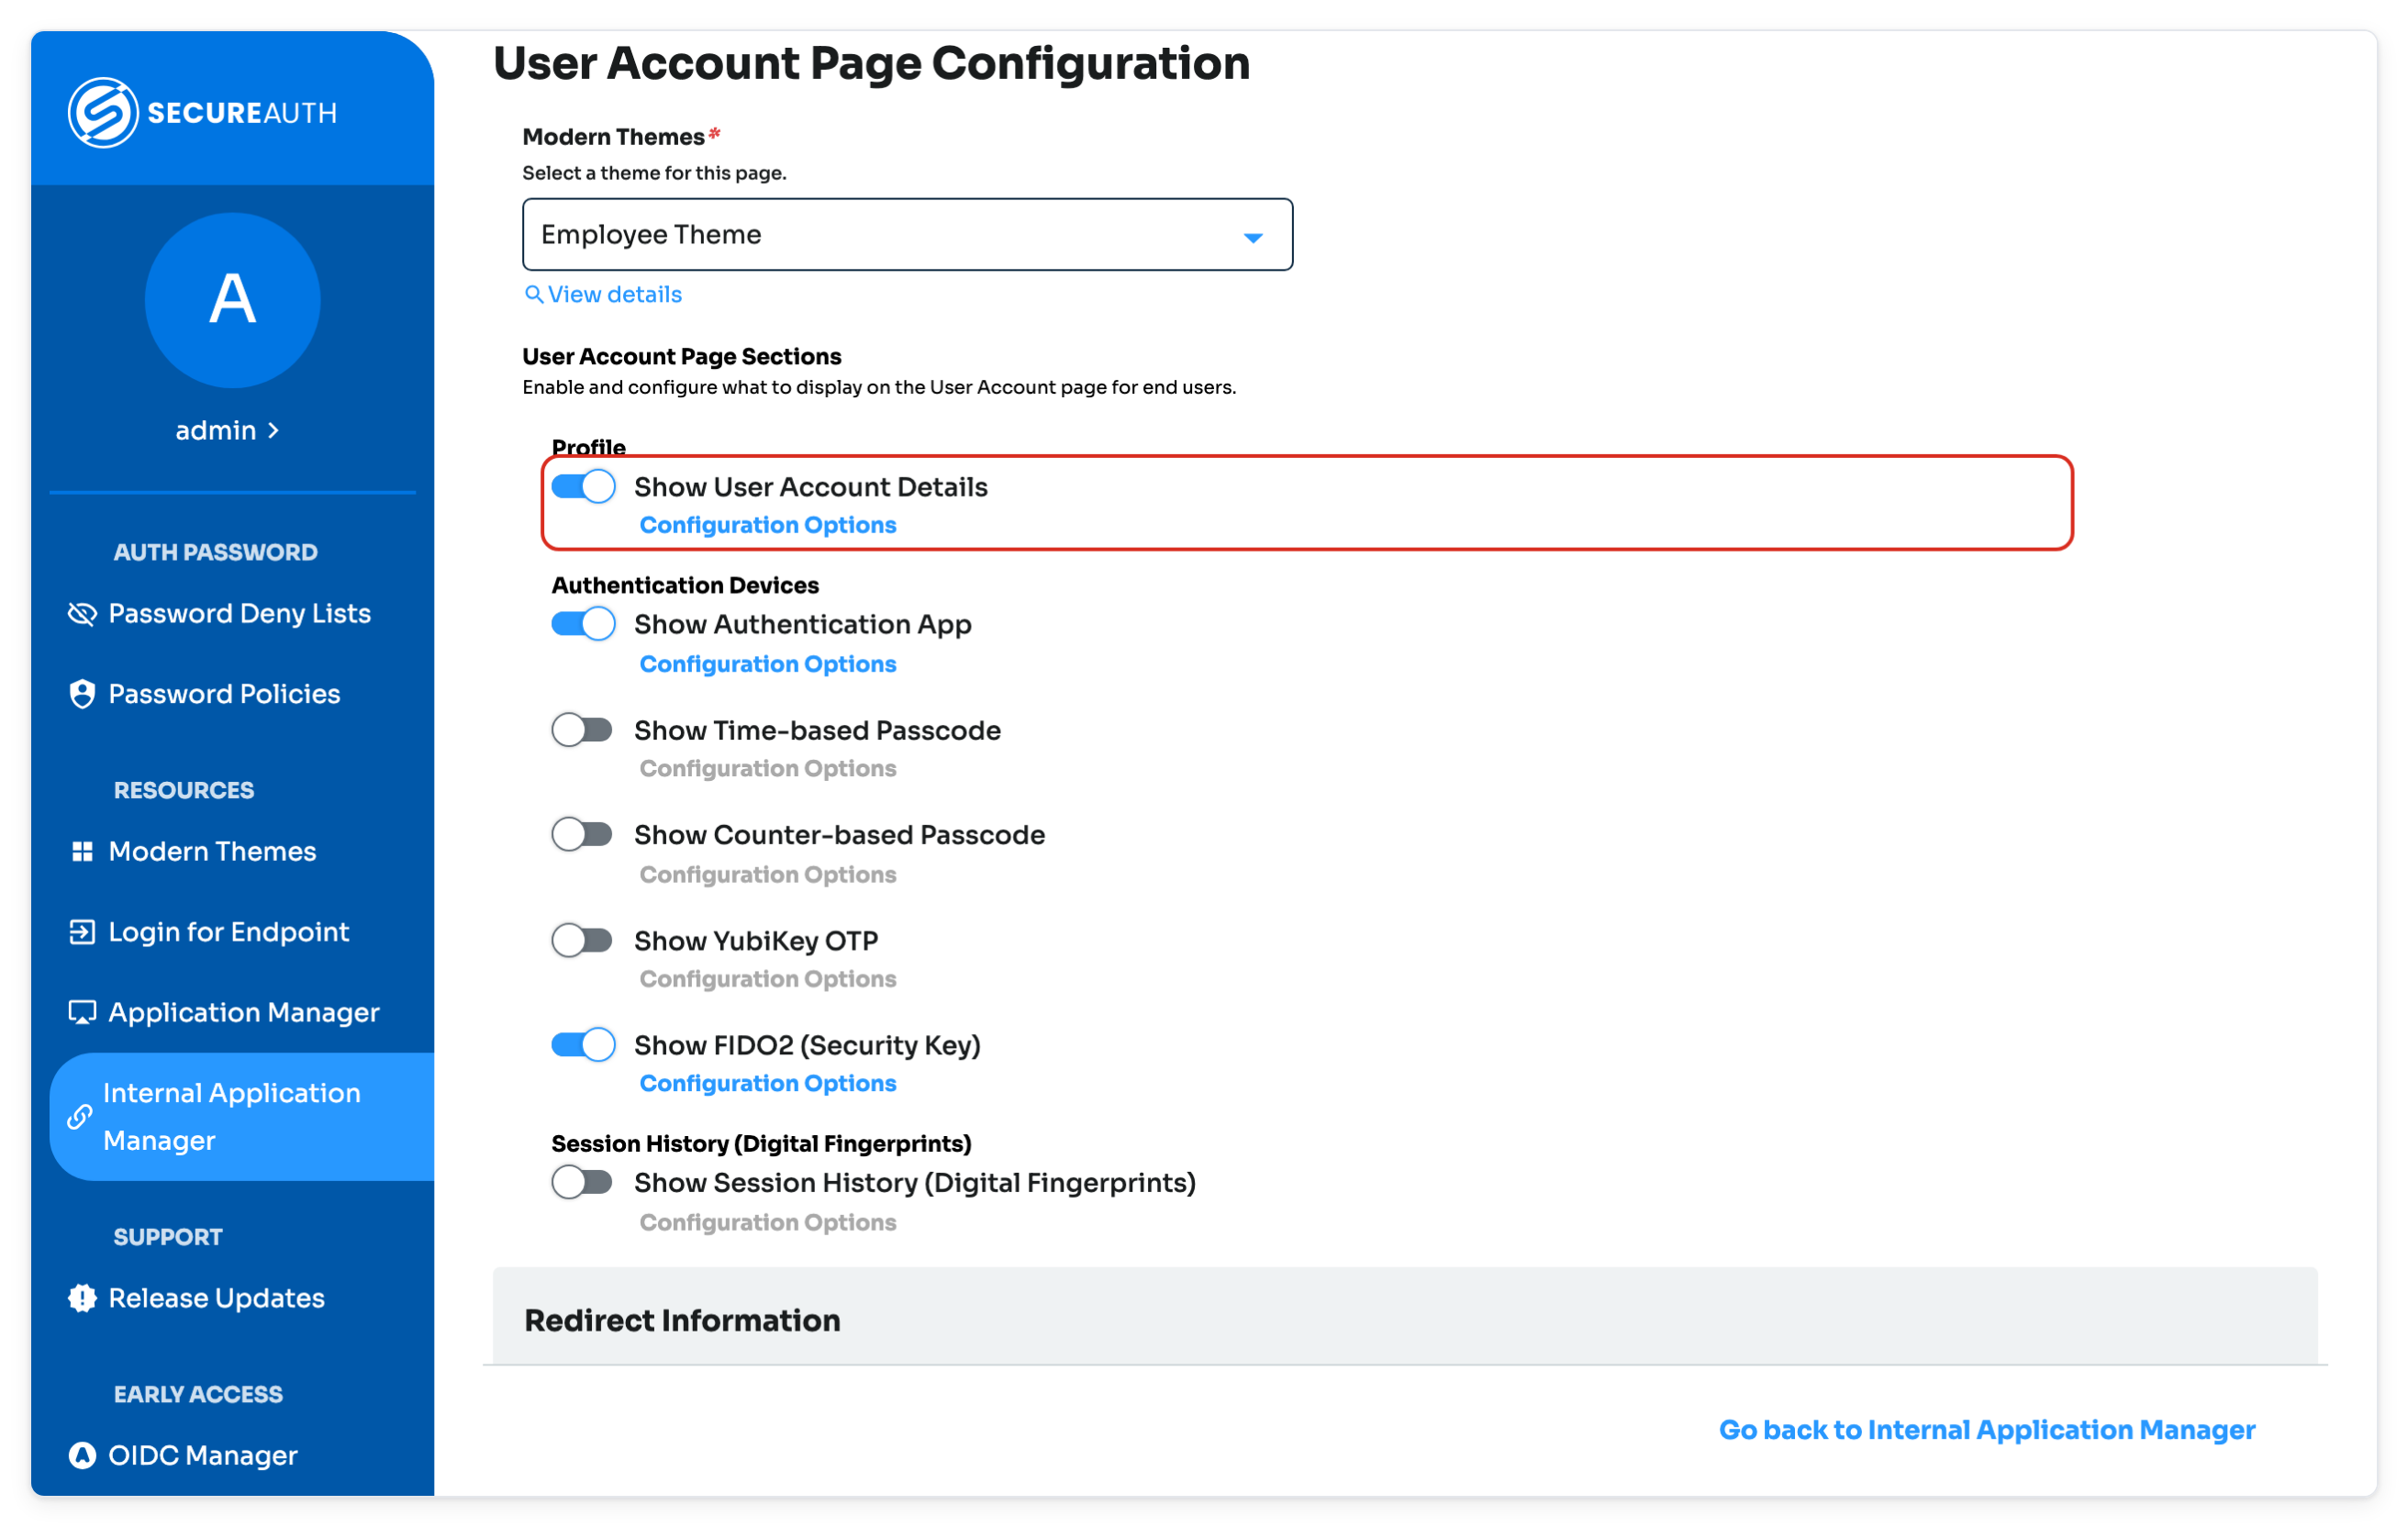Click Go back to Internal Application Manager
Screen dimensions: 2408x1527
click(x=1987, y=1430)
